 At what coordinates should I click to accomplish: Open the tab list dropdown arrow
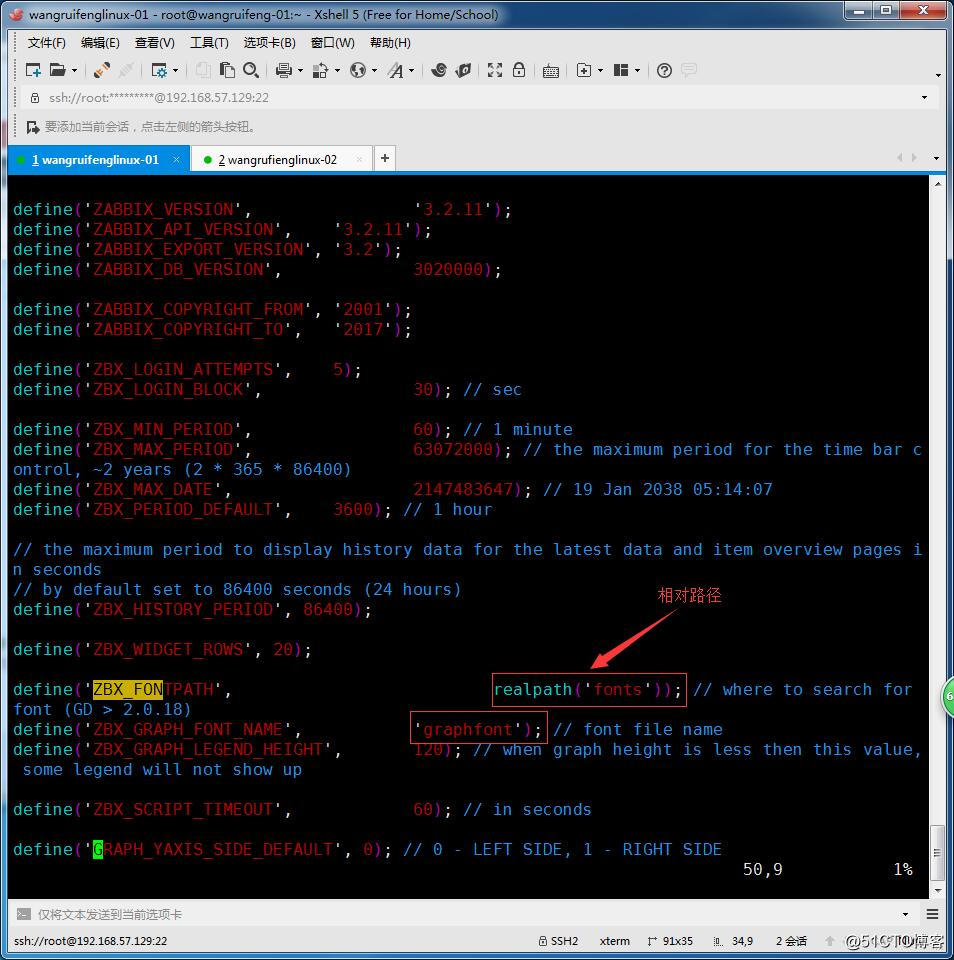pyautogui.click(x=936, y=158)
